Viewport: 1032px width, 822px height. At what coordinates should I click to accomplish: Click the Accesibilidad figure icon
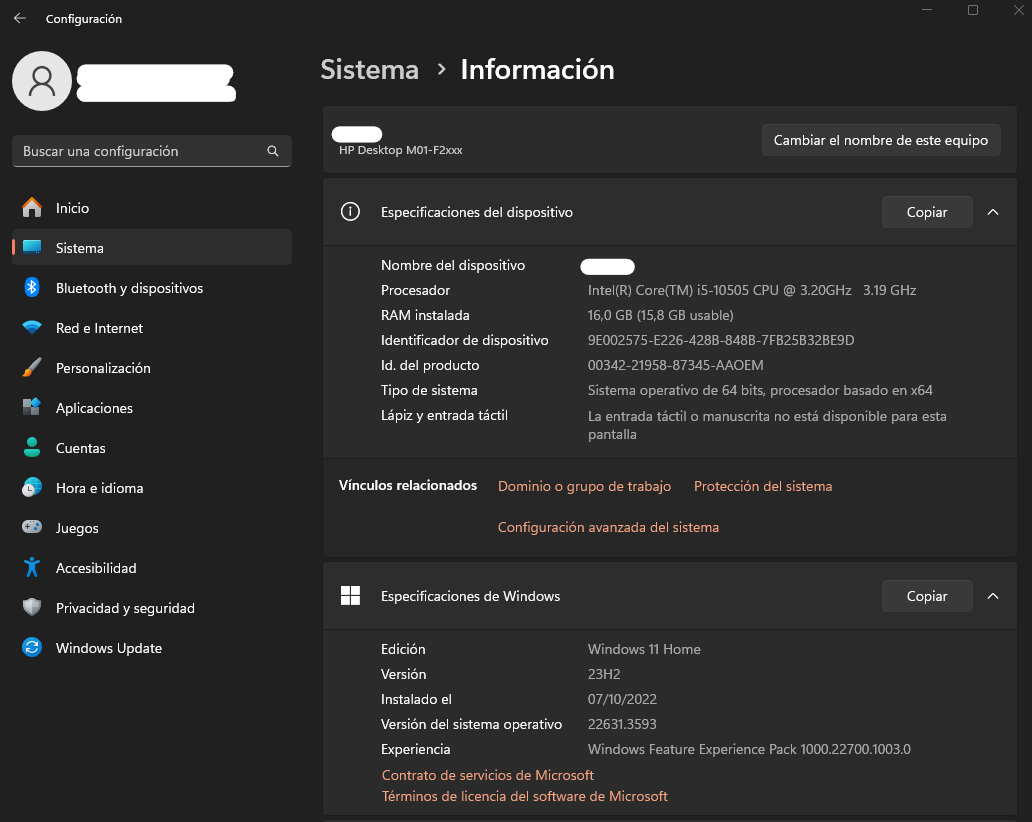click(x=32, y=567)
